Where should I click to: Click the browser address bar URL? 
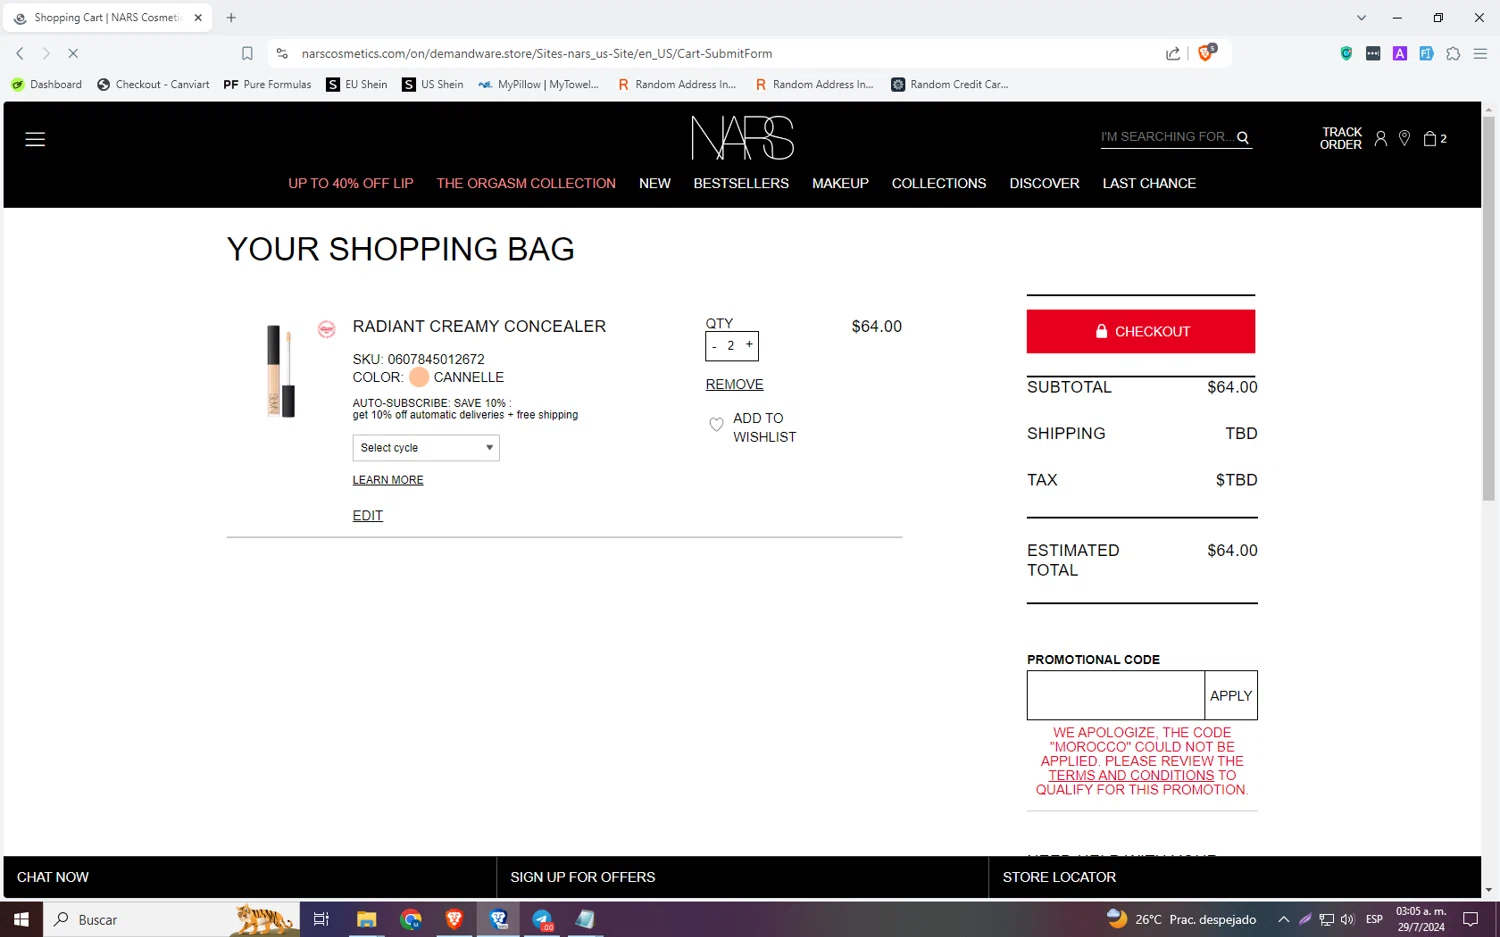coord(537,53)
